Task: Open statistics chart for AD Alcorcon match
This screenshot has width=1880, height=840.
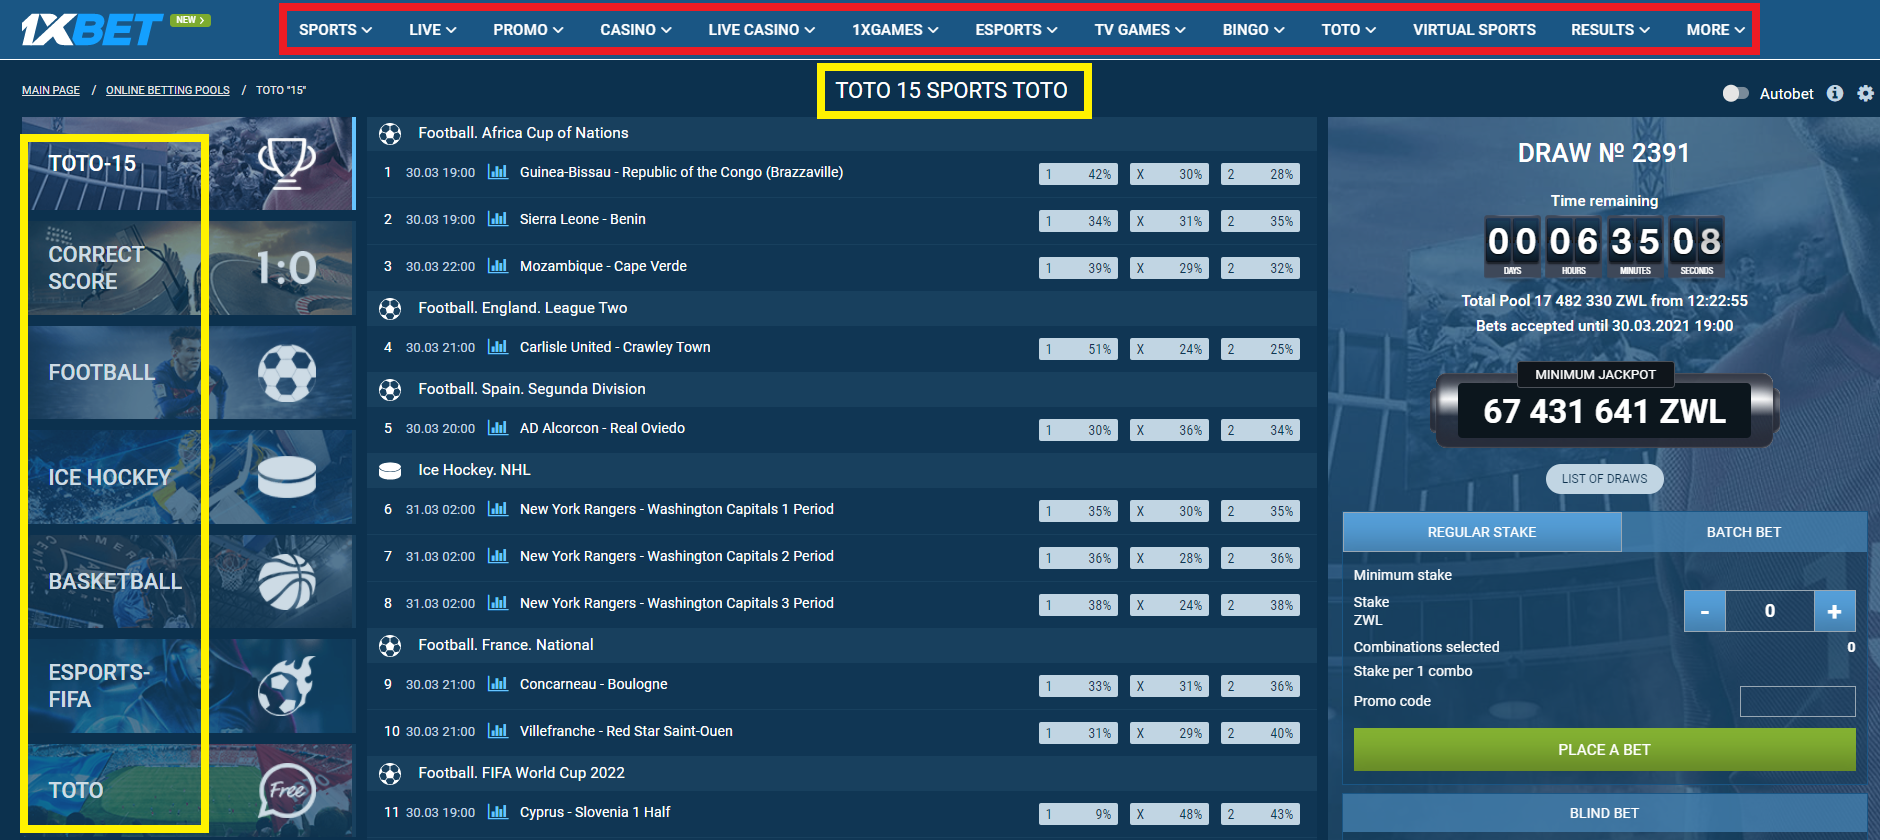Action: 498,428
